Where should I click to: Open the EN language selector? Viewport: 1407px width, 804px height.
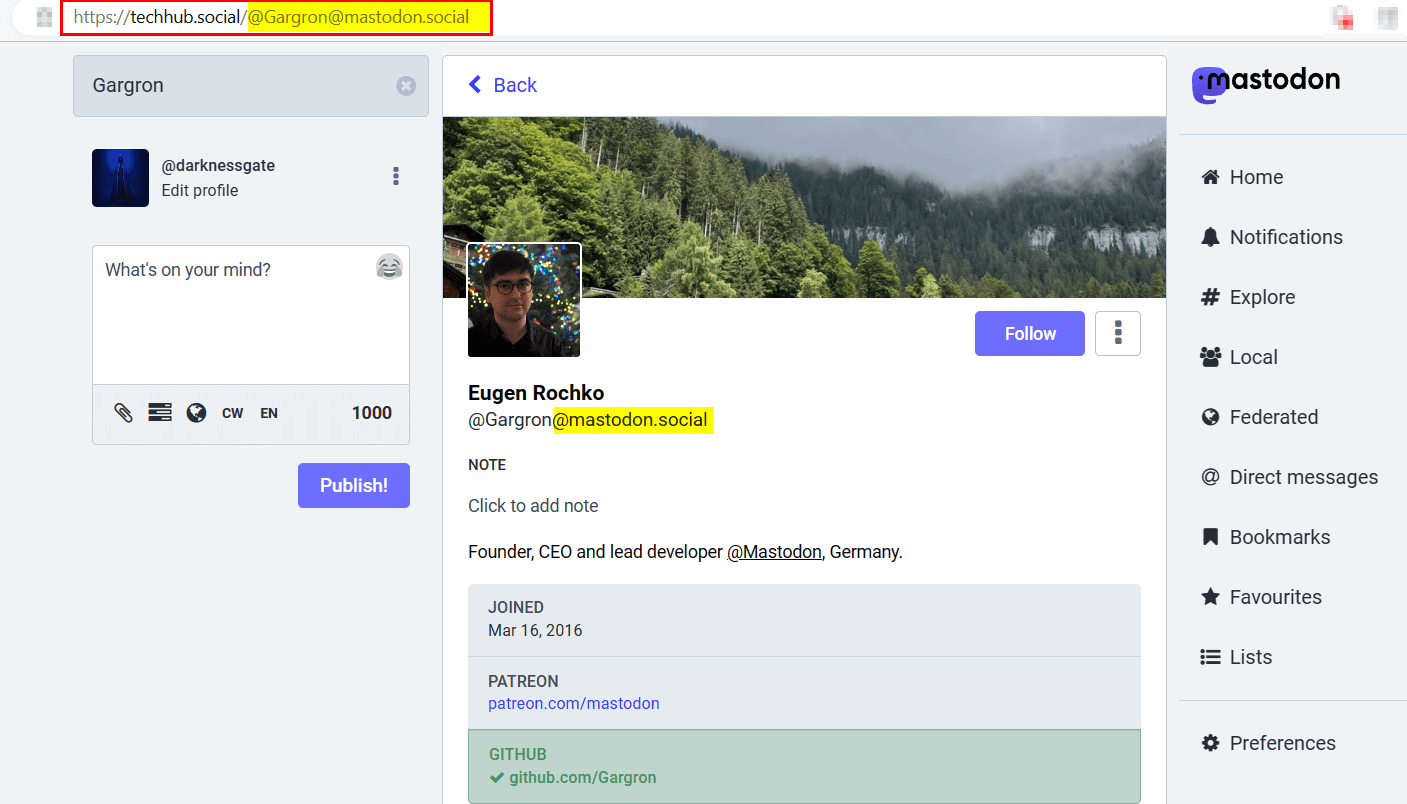pos(269,413)
